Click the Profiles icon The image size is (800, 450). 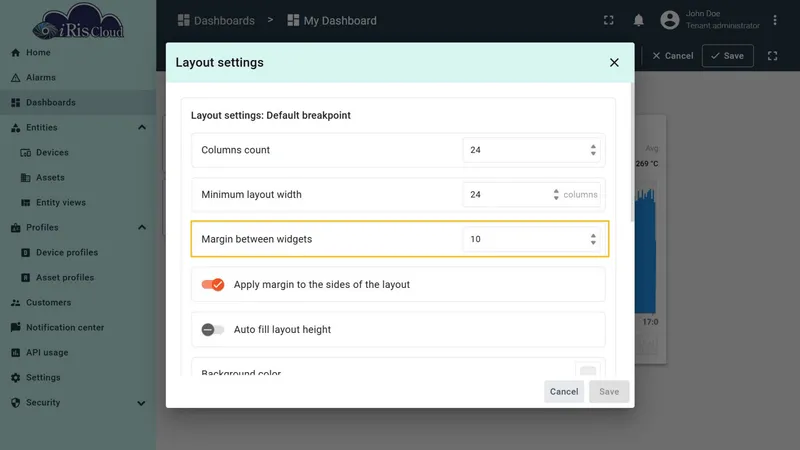tap(16, 228)
